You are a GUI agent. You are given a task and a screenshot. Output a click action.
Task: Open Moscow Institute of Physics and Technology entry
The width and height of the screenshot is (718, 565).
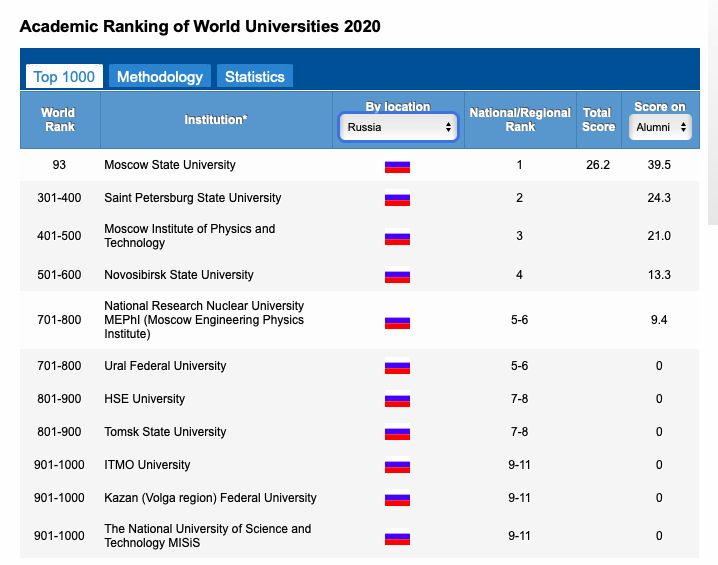coord(190,236)
